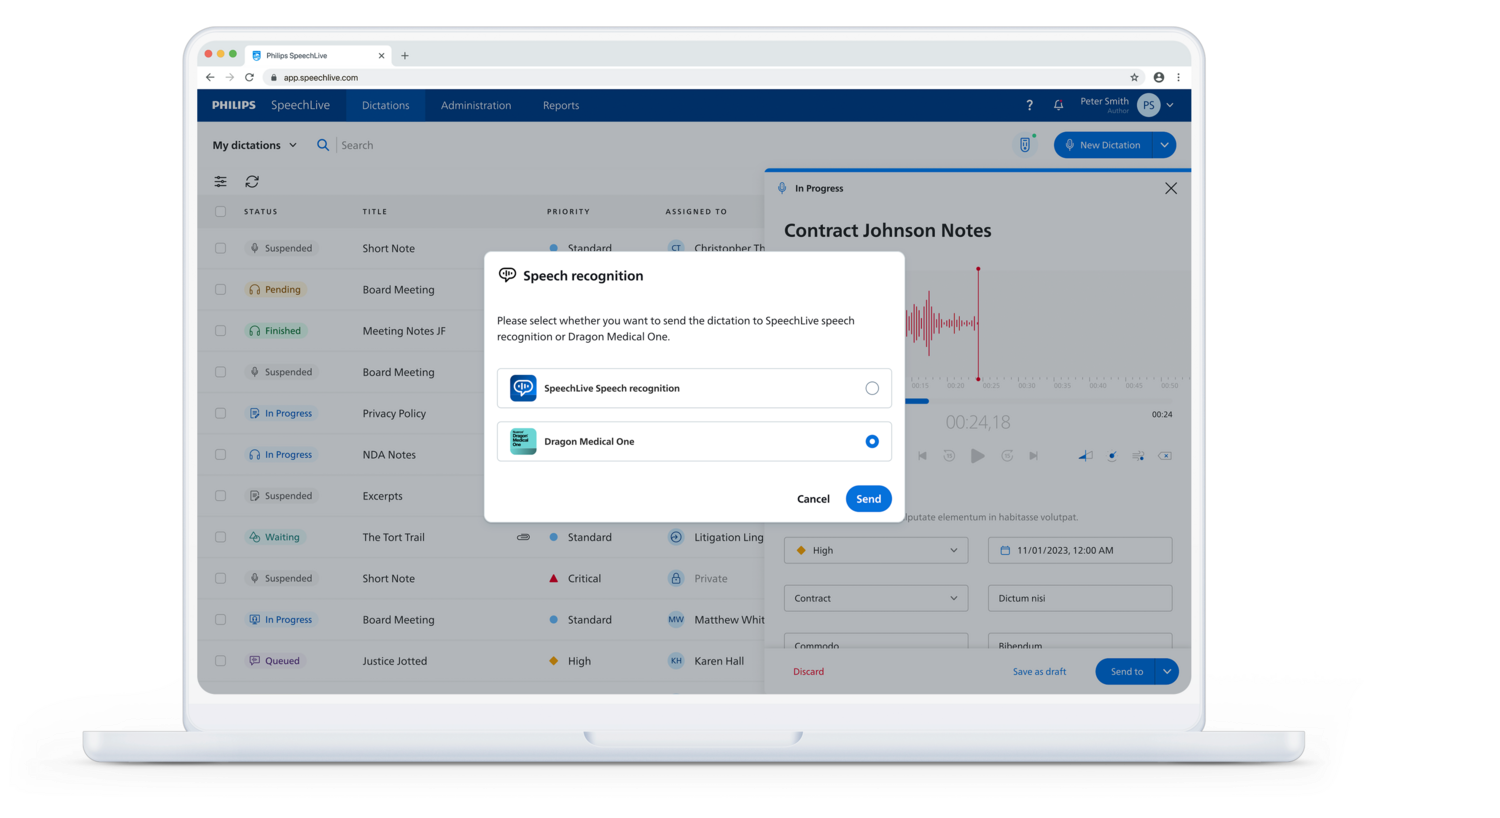Click the blue playback progress bar
The image size is (1500, 818).
[917, 401]
